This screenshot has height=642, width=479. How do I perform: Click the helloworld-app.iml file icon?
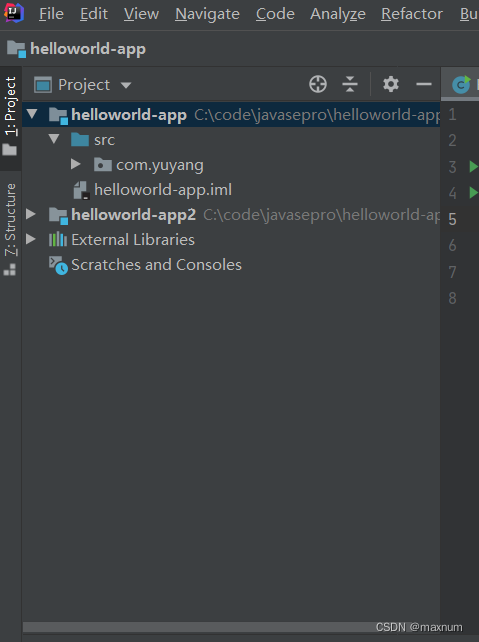click(81, 190)
